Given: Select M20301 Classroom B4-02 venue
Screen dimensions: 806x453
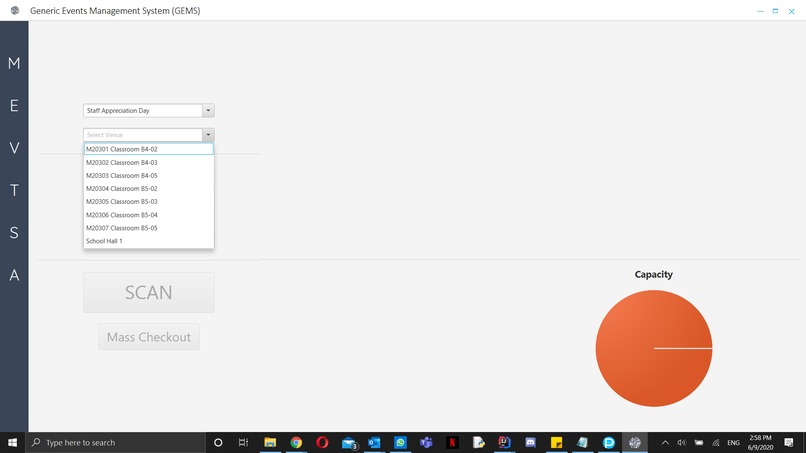Looking at the screenshot, I should (149, 149).
